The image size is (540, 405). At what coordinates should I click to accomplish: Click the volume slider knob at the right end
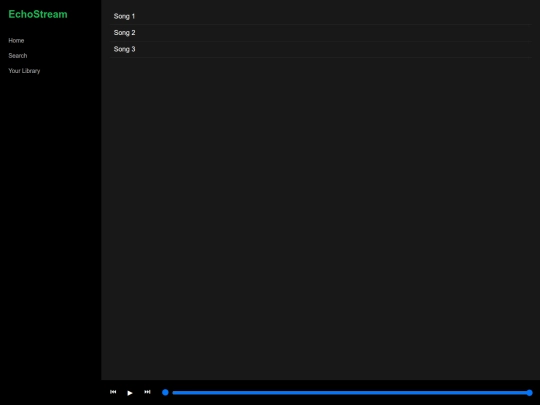tap(529, 392)
